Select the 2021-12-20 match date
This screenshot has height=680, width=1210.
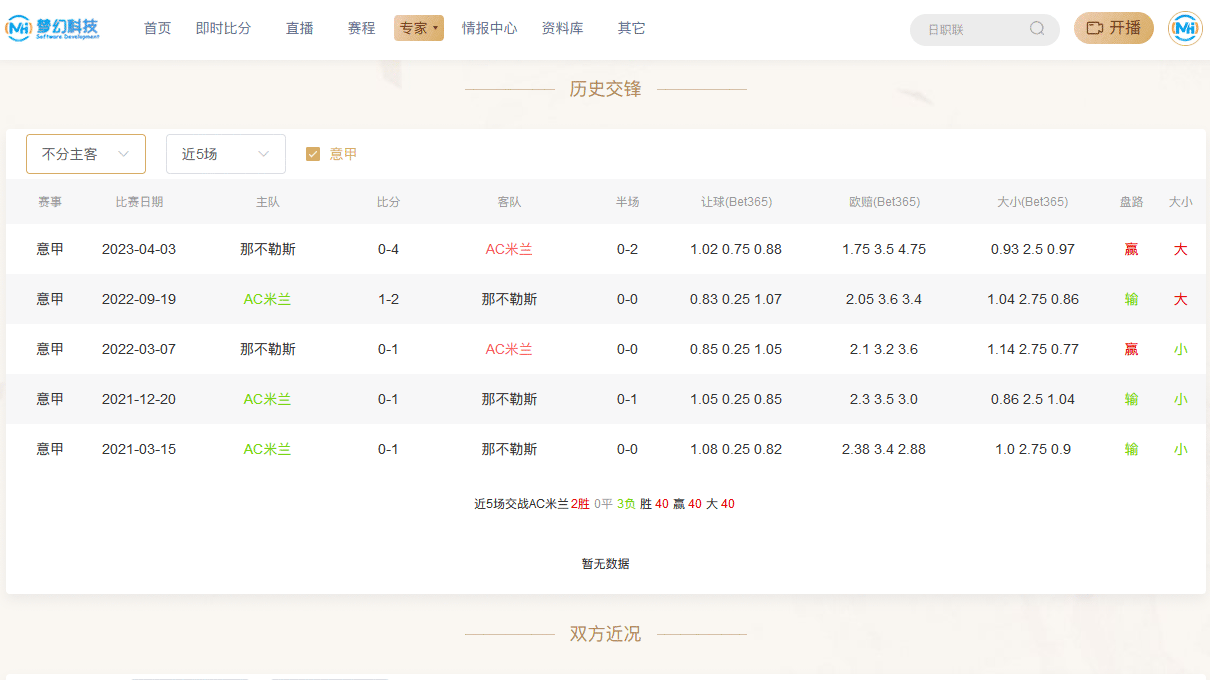pos(139,399)
